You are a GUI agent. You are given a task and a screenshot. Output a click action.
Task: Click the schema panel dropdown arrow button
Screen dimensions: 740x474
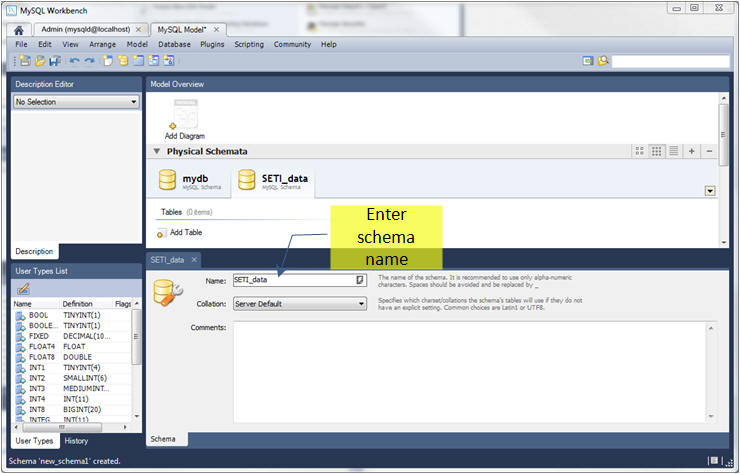(710, 191)
